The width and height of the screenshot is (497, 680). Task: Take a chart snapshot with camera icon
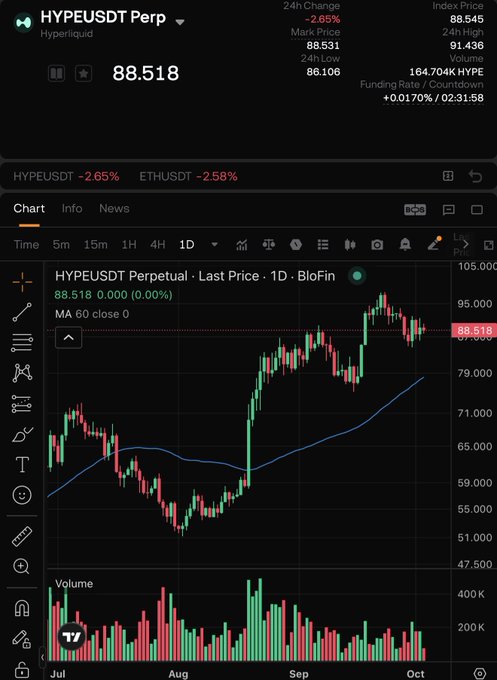(377, 245)
